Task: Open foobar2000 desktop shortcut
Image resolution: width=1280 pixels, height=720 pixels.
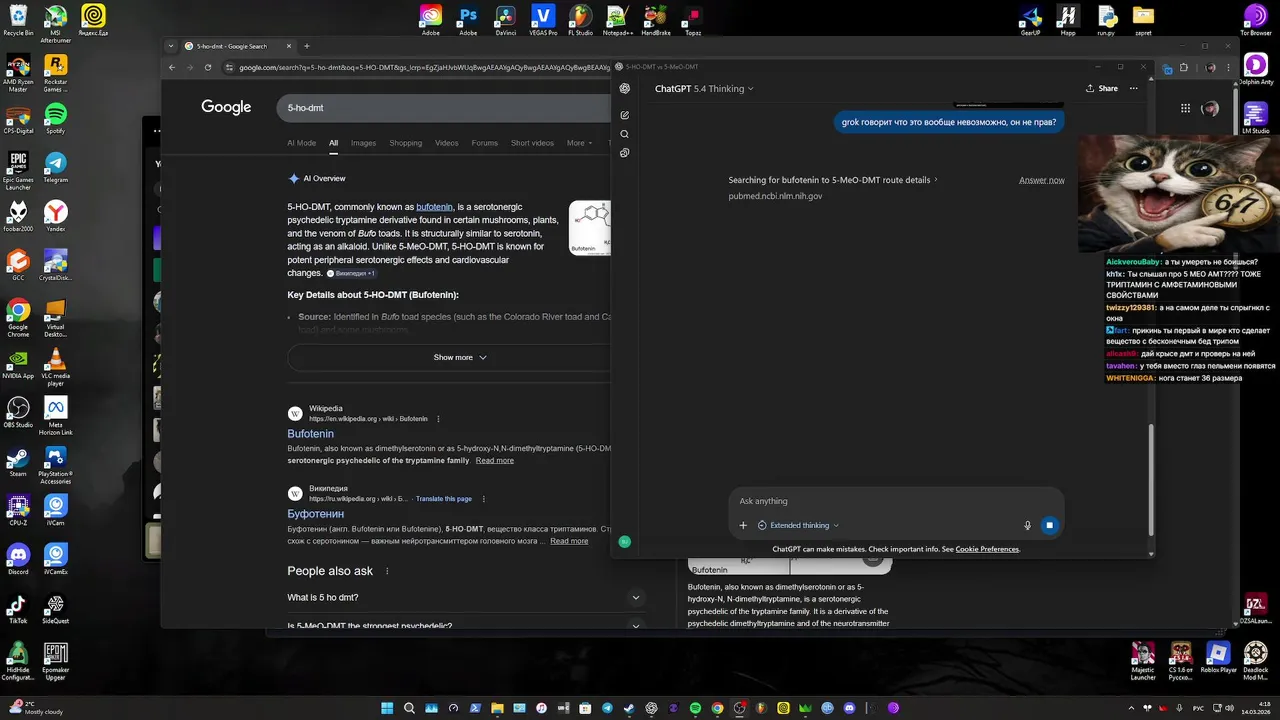Action: coord(18,215)
